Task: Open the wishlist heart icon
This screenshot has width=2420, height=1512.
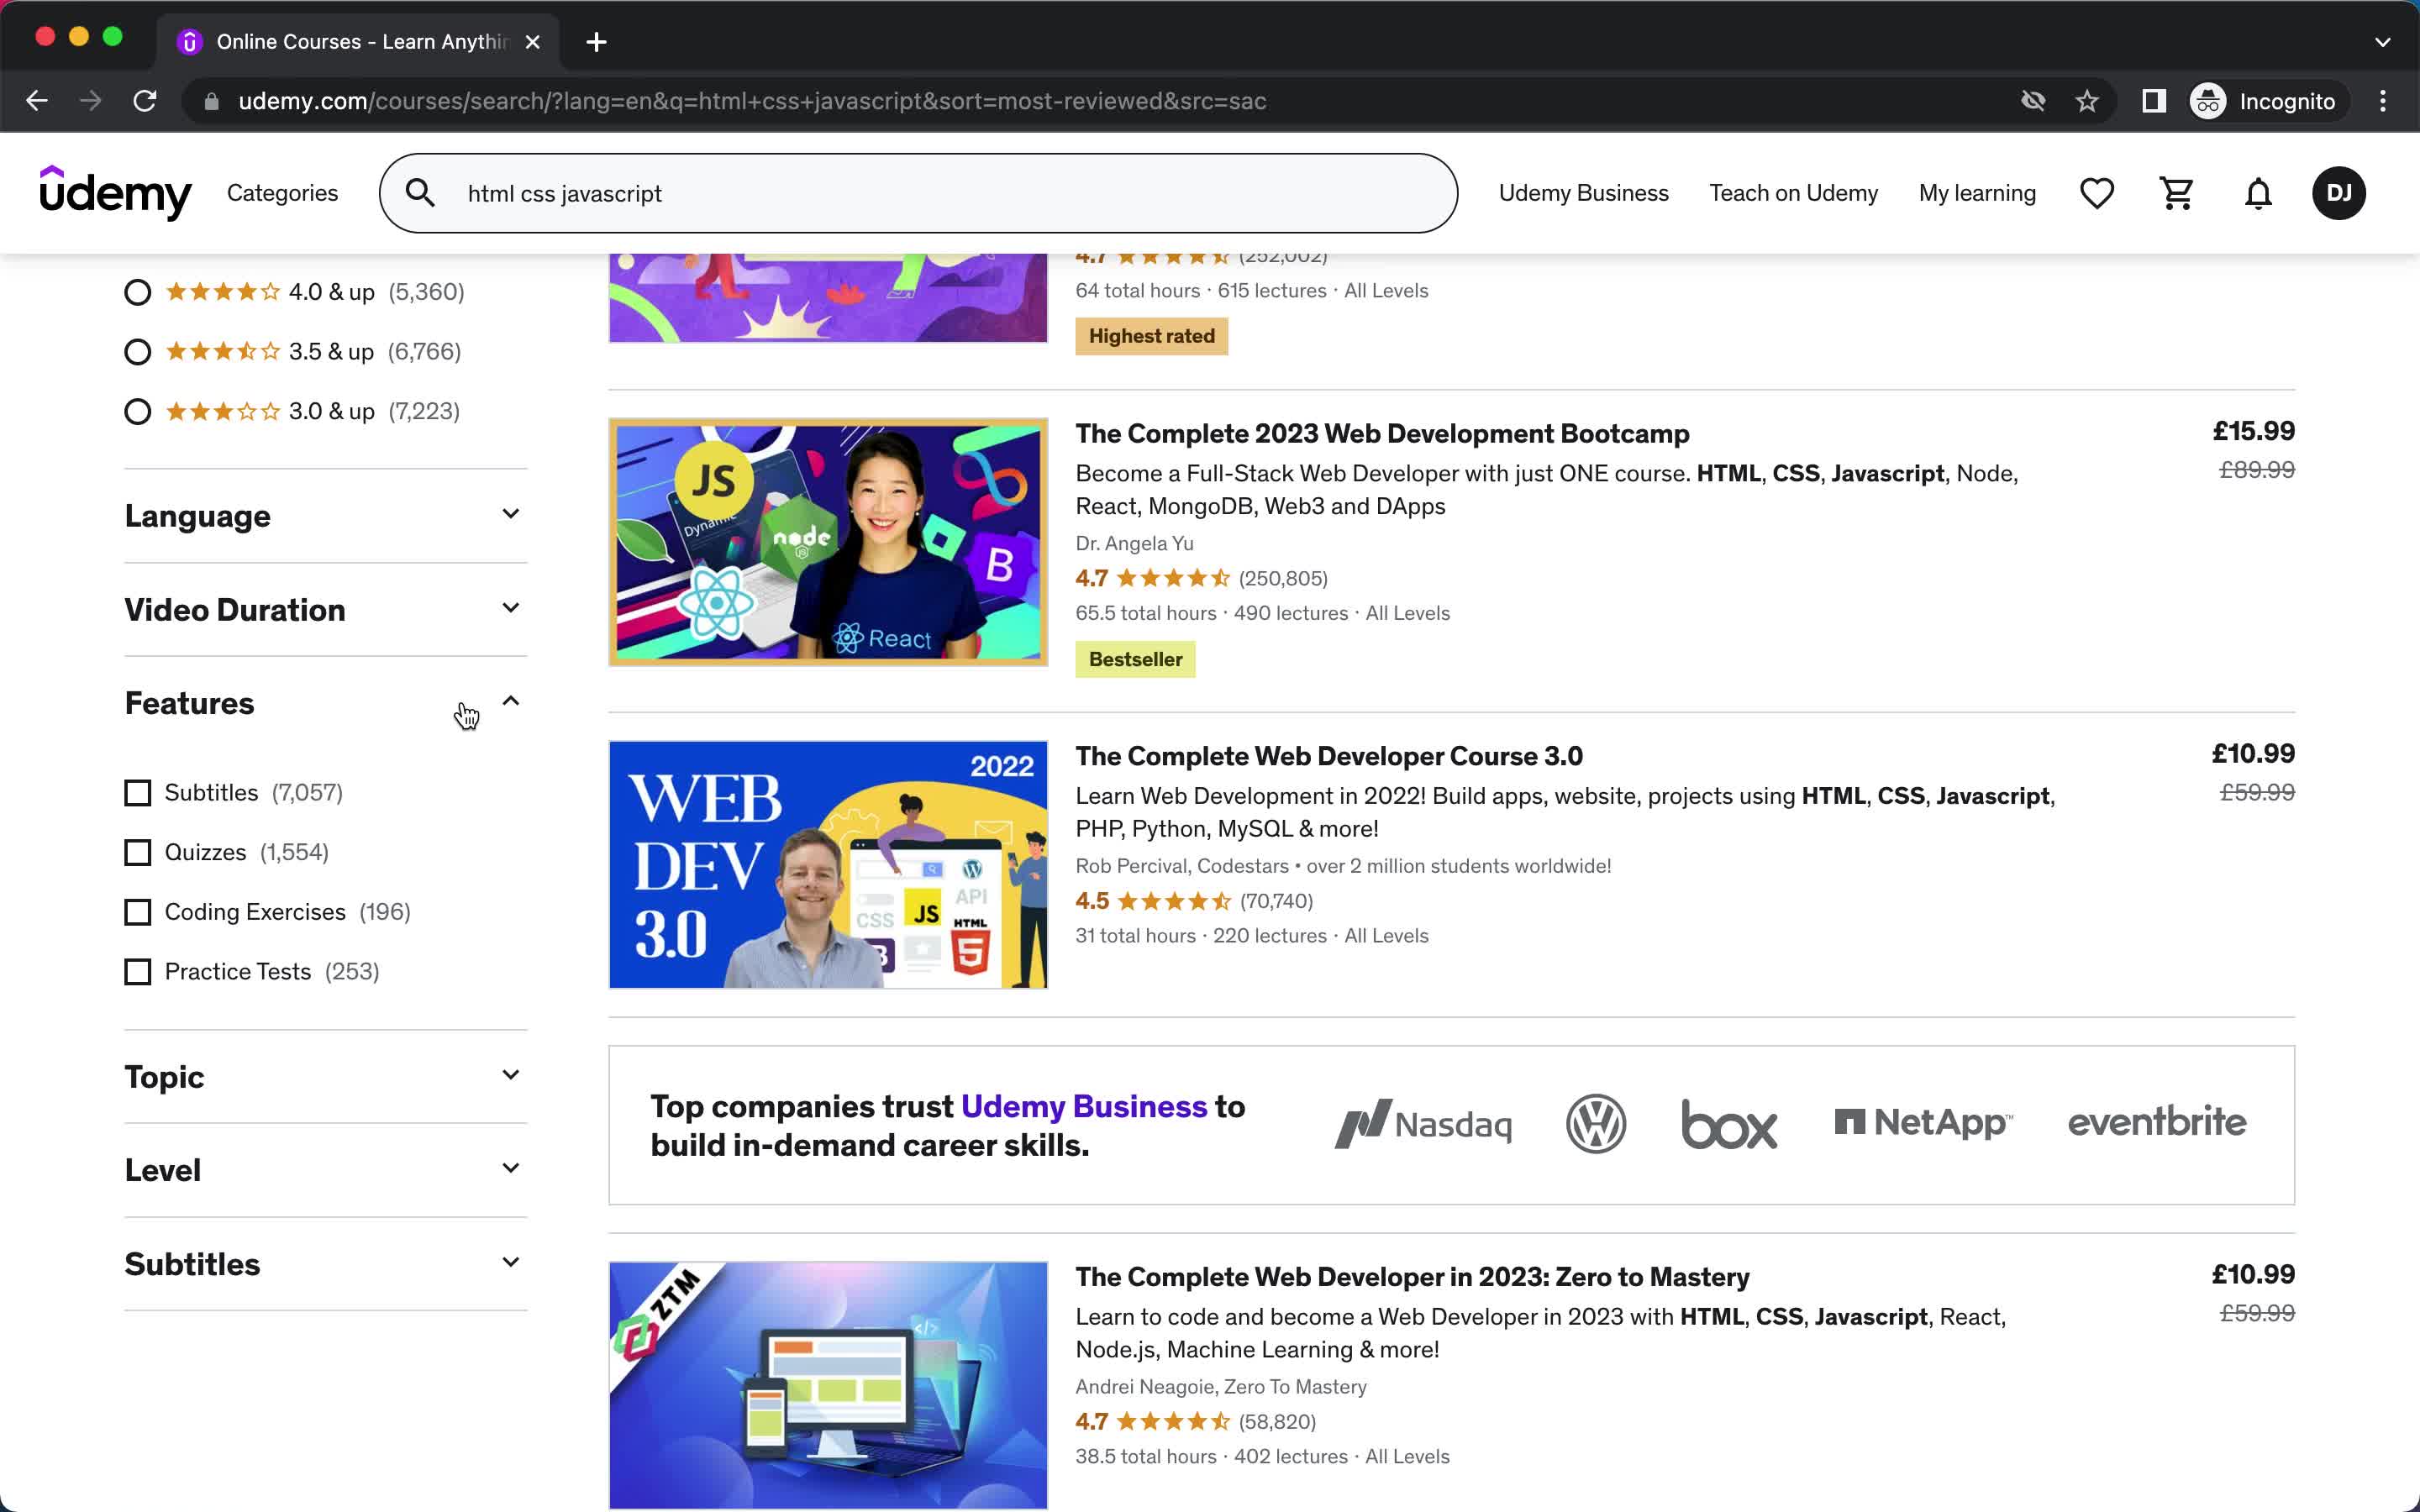Action: coord(2096,193)
